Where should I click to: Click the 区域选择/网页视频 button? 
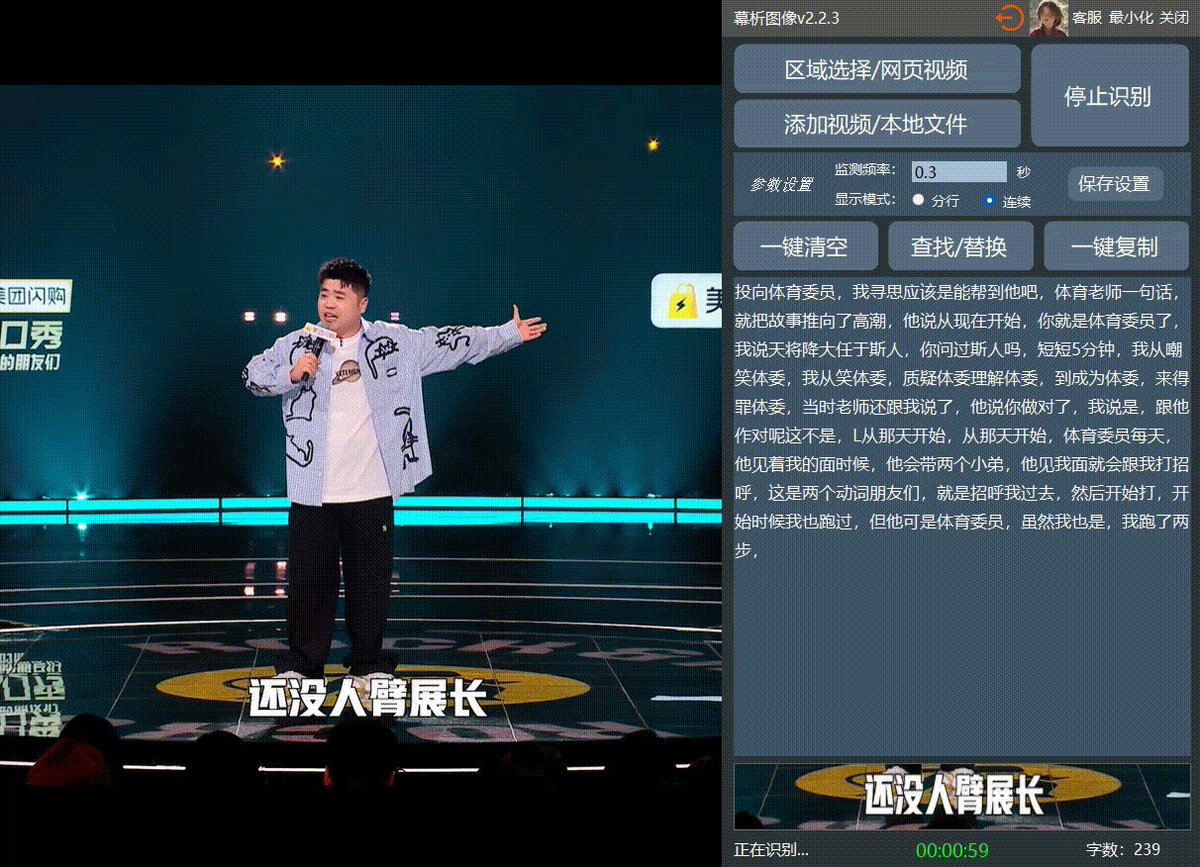pos(877,69)
